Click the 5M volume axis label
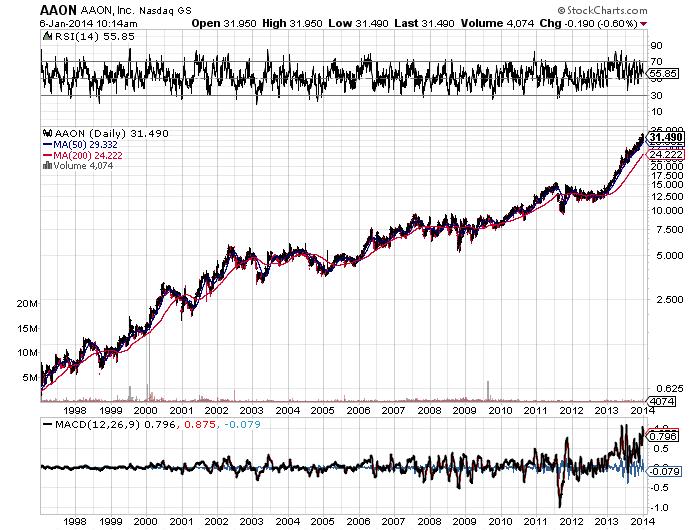 coord(30,378)
